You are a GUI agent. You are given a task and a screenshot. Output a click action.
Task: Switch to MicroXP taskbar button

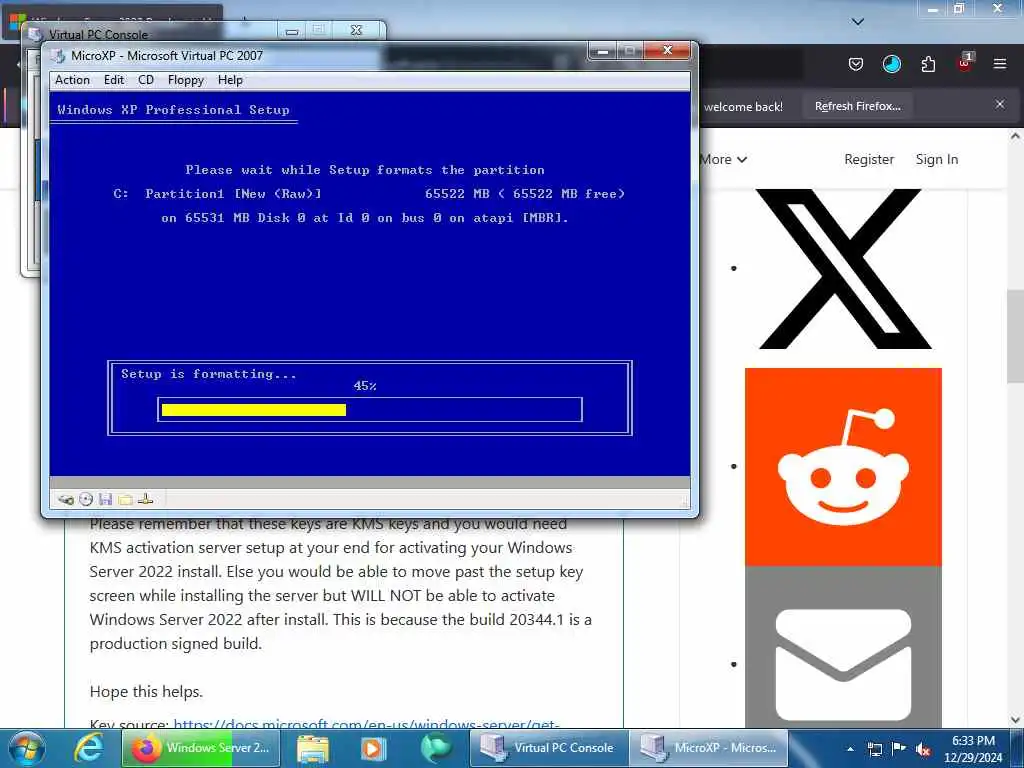(709, 748)
